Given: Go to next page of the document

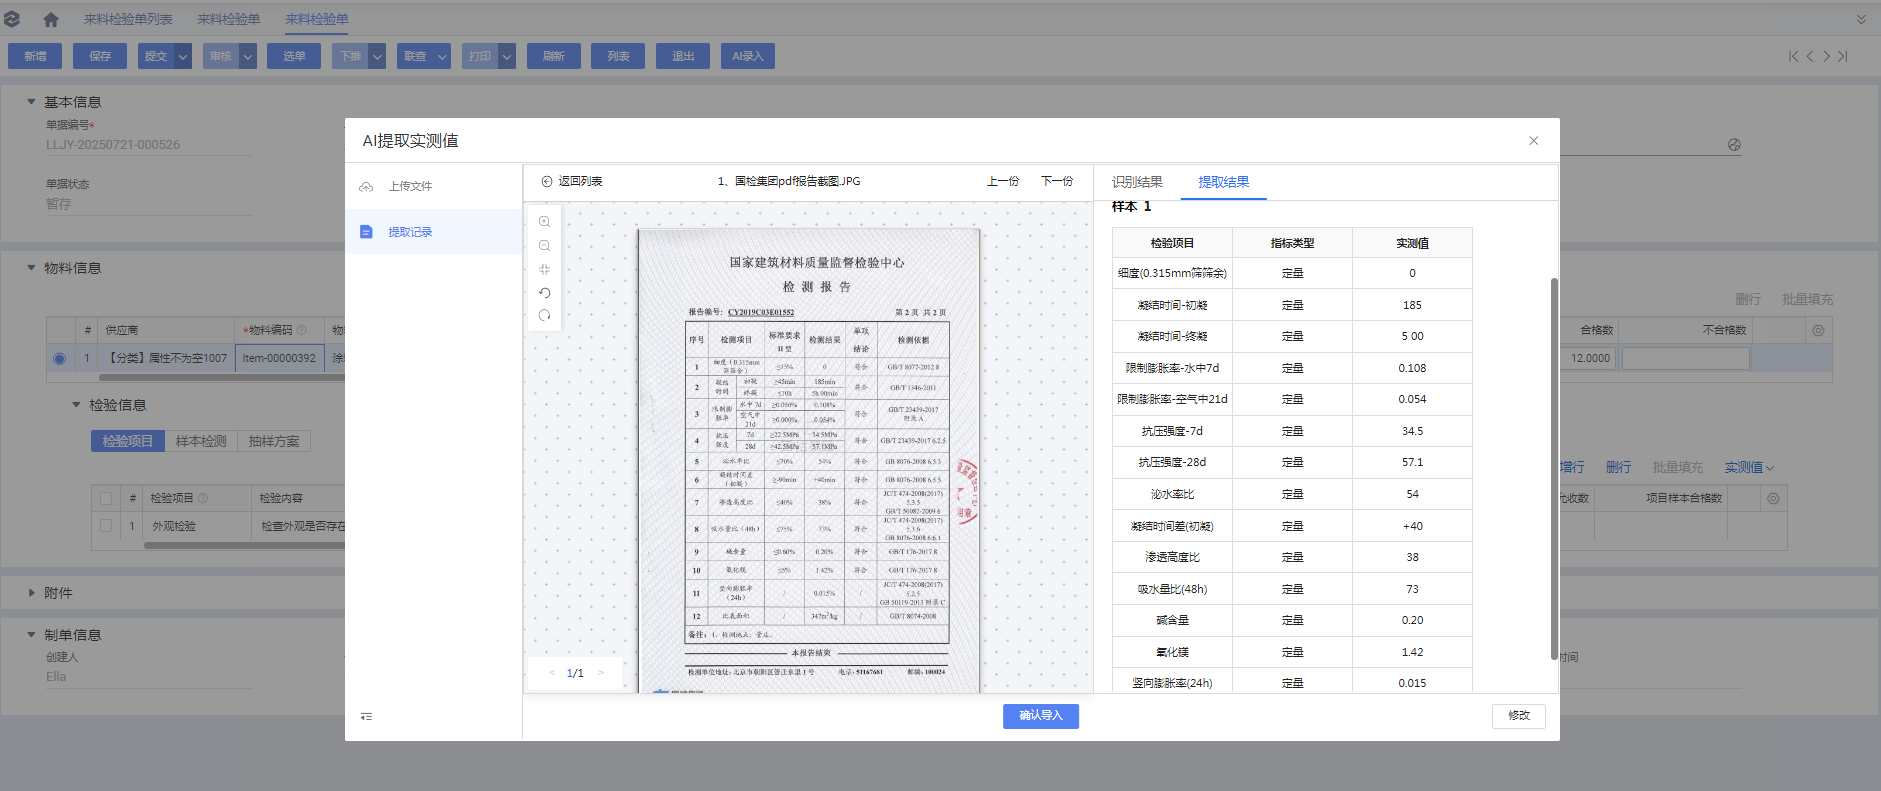Looking at the screenshot, I should [x=600, y=673].
